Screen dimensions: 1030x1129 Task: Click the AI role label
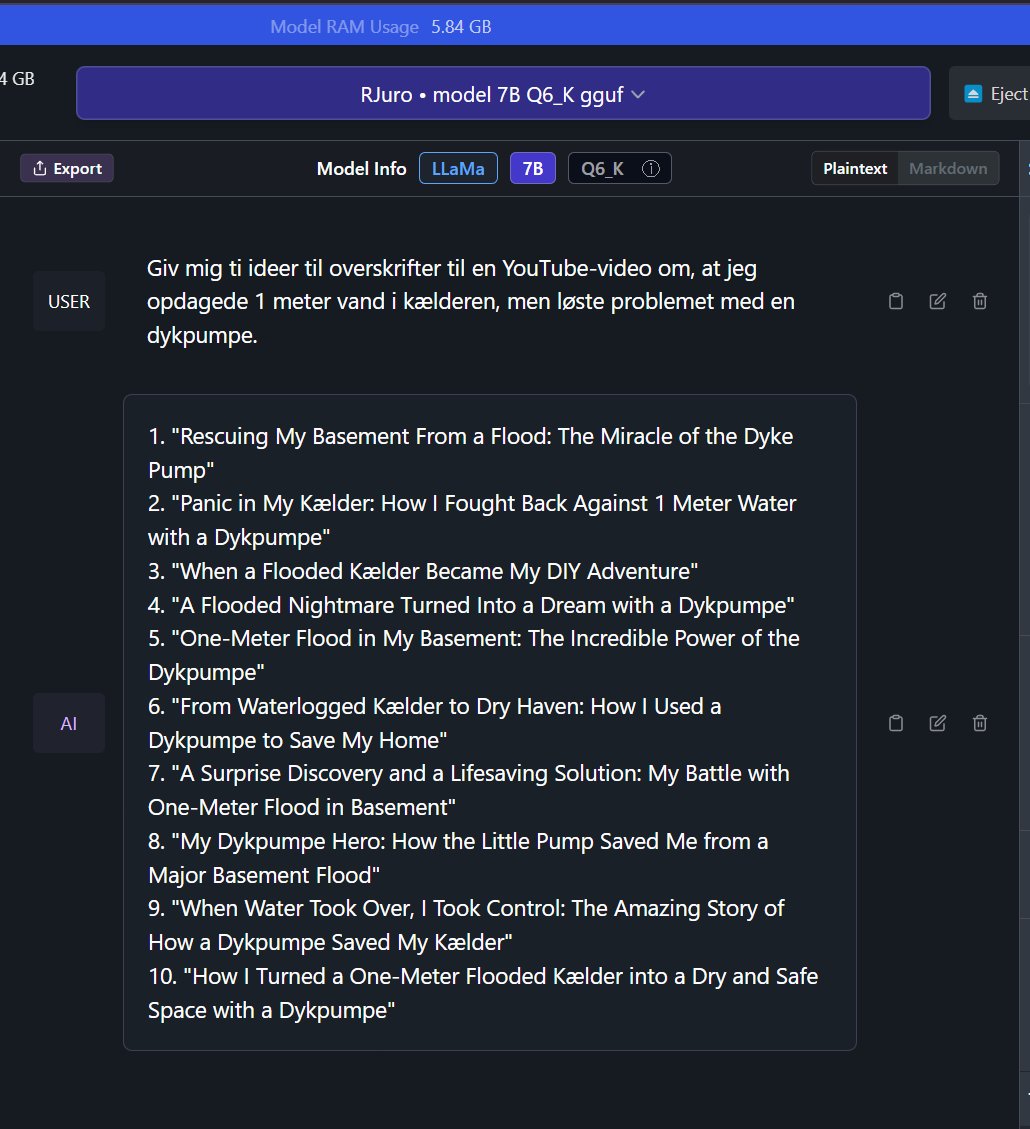coord(69,723)
